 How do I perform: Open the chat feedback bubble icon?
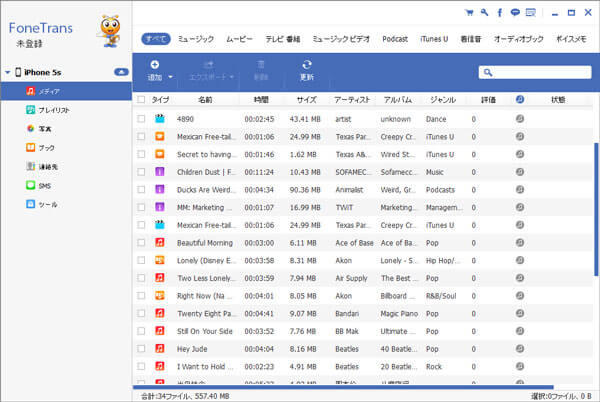[x=515, y=13]
